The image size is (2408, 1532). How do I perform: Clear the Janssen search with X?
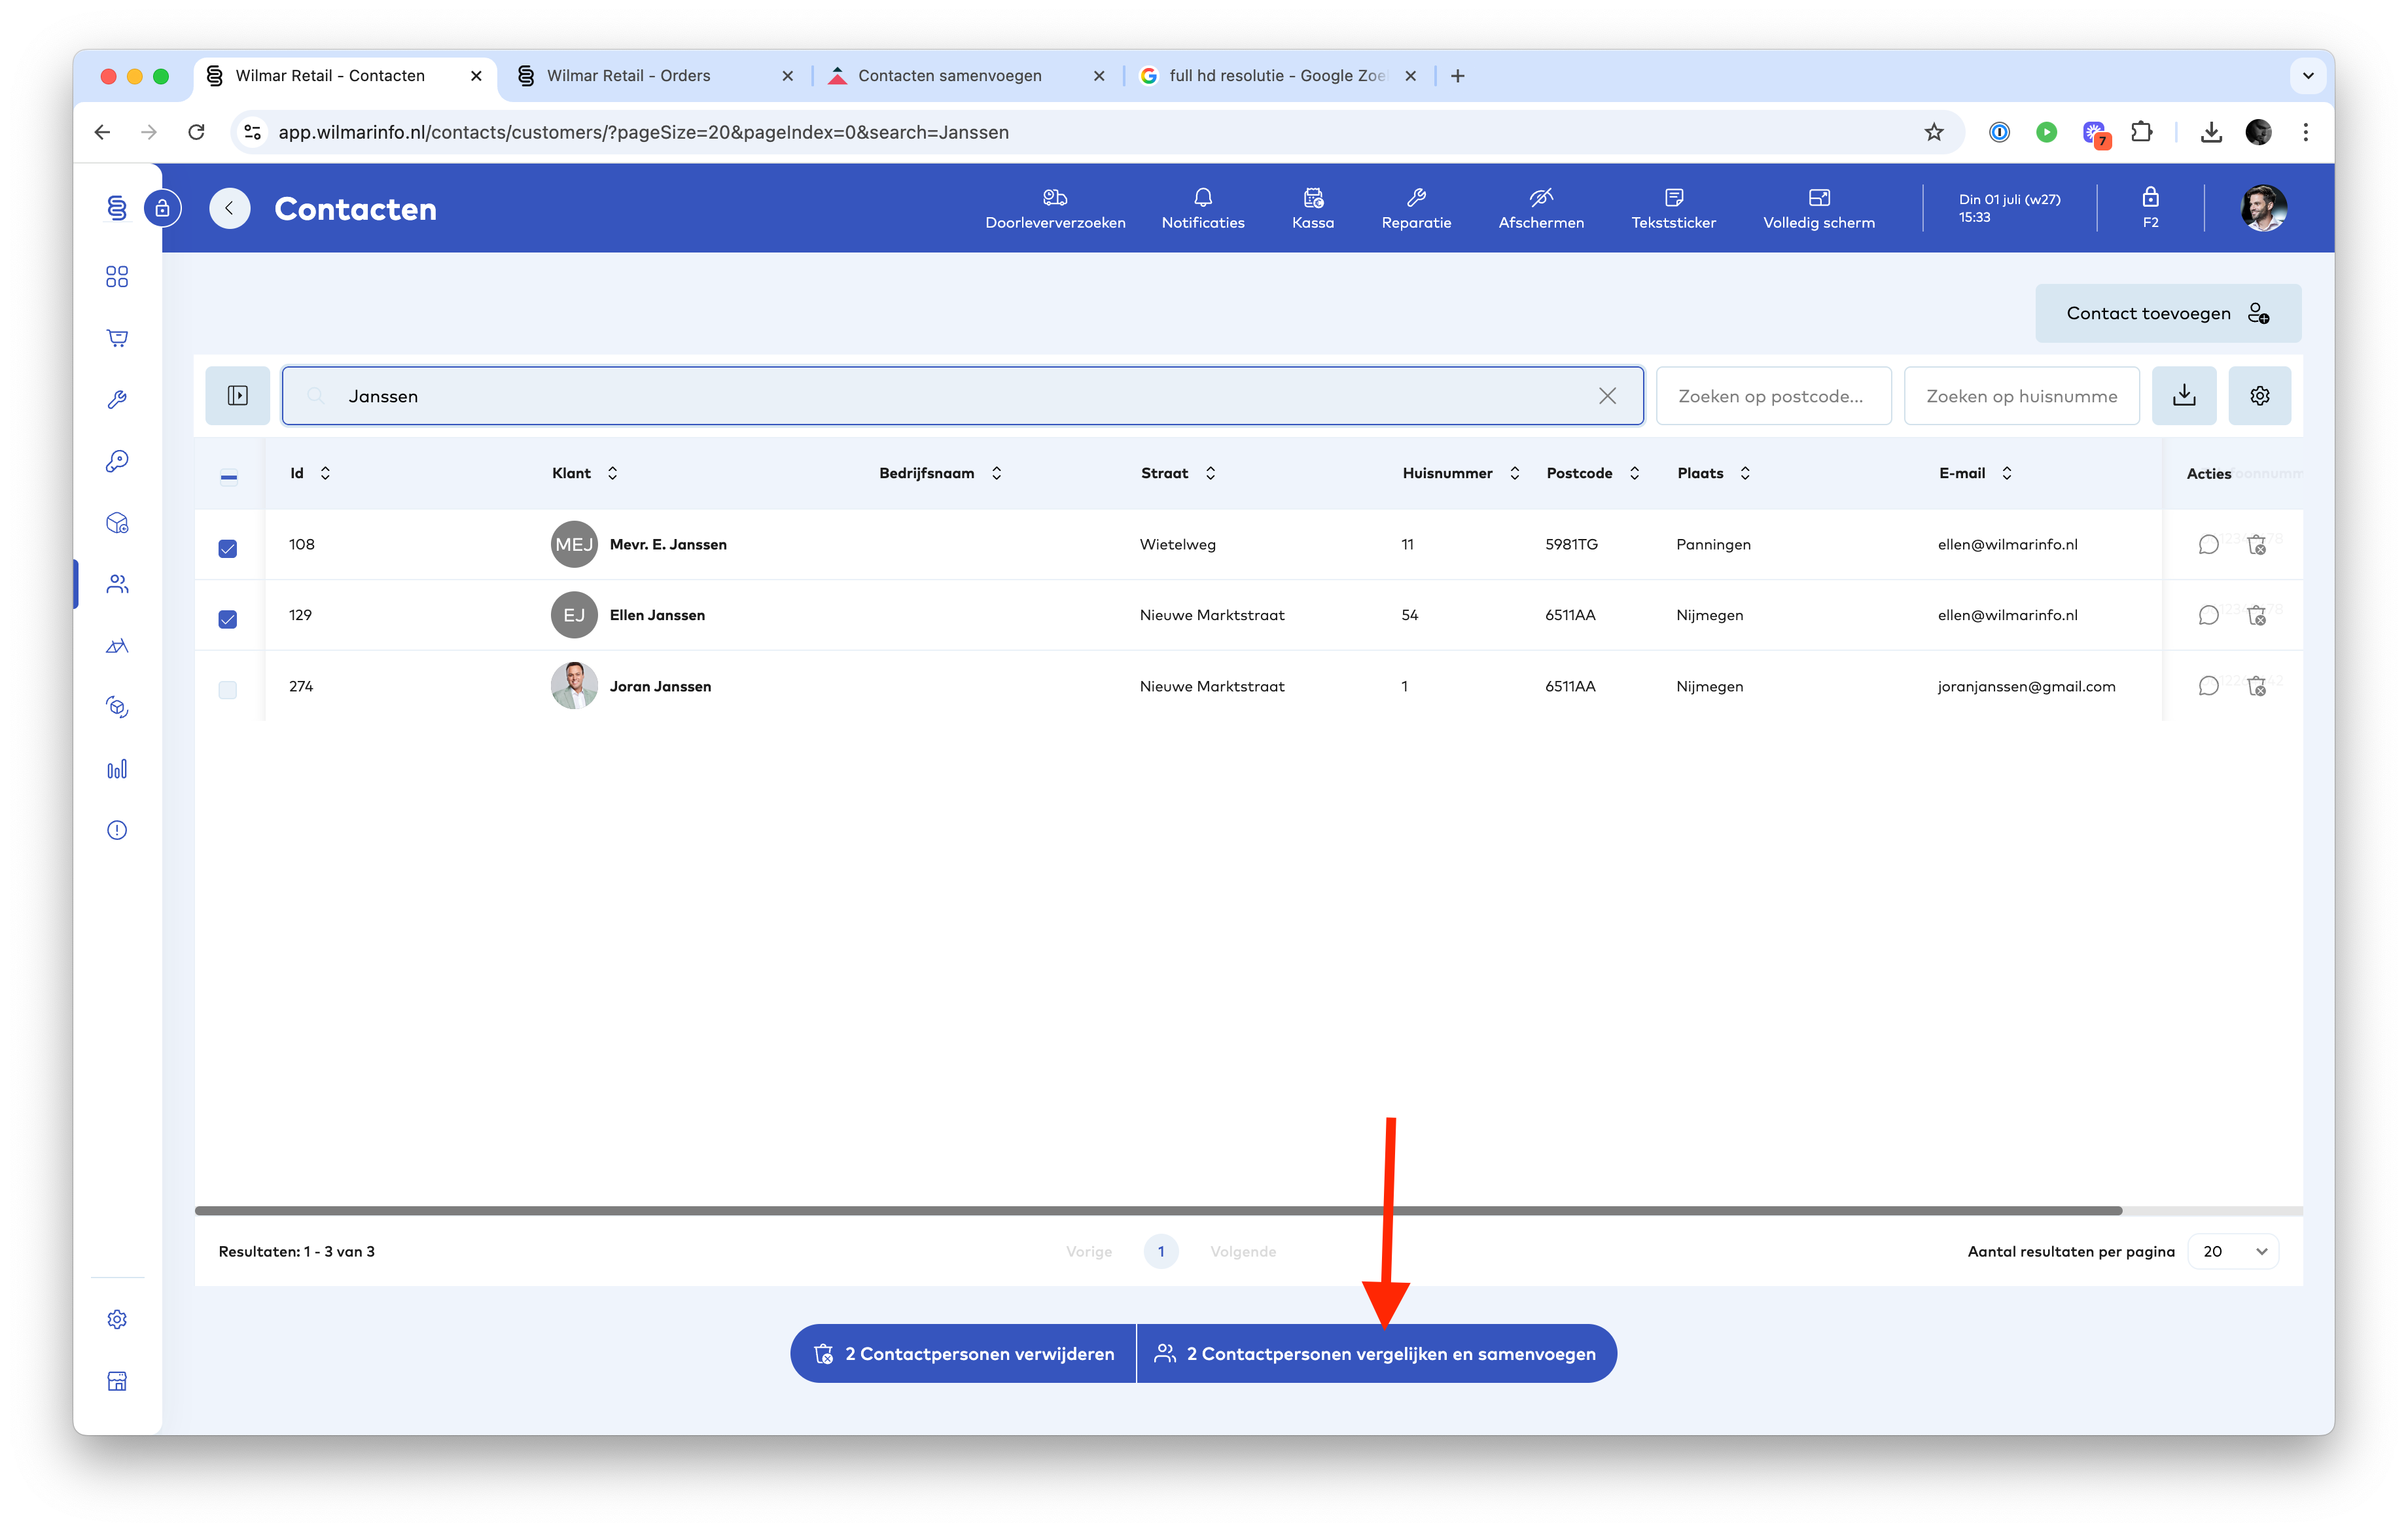(1607, 396)
